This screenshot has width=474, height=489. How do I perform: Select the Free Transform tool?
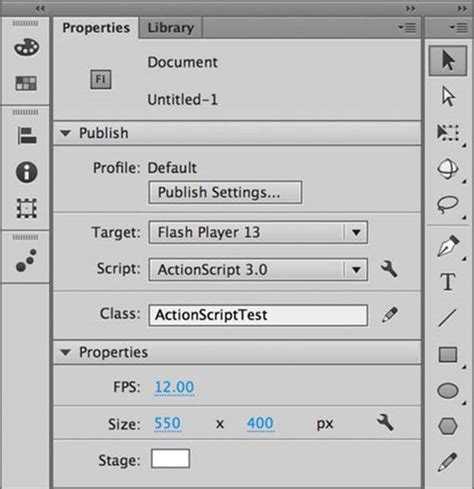tap(448, 133)
